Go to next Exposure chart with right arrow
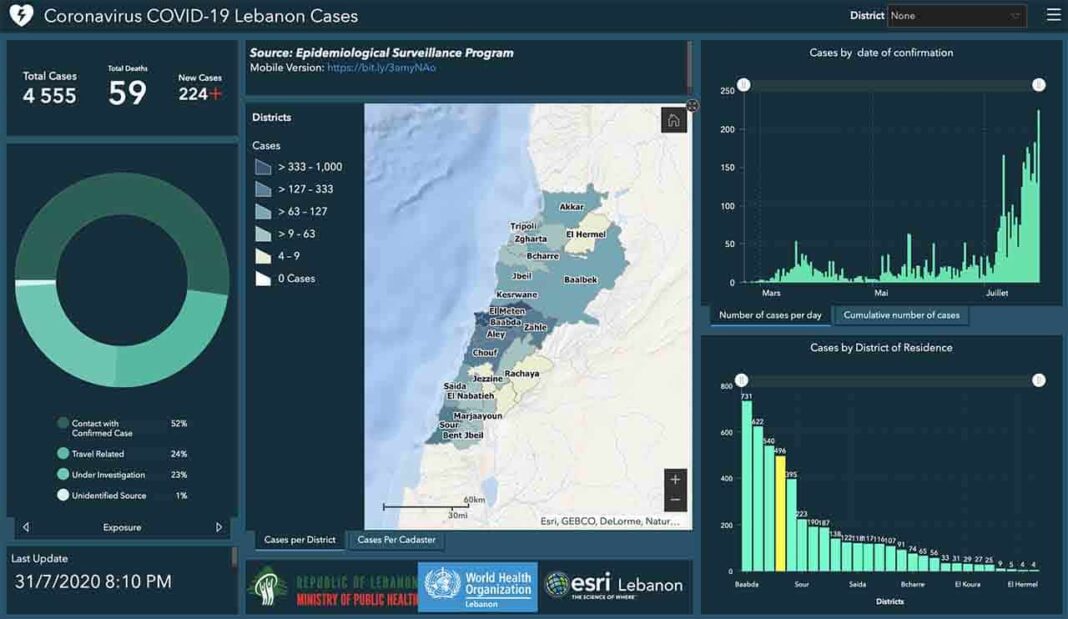The width and height of the screenshot is (1068, 619). click(x=219, y=527)
